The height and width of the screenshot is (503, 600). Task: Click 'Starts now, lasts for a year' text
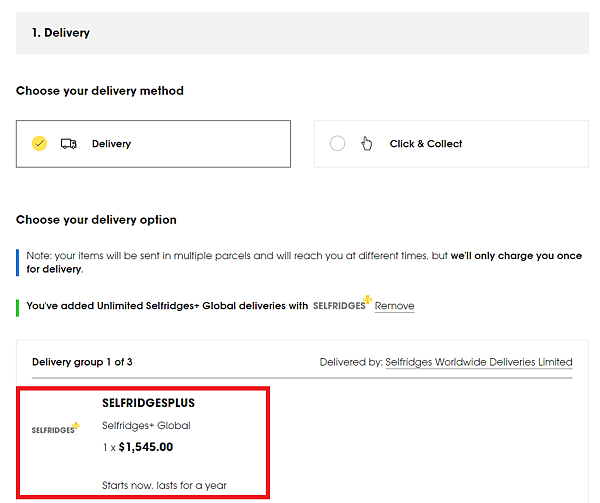pos(164,485)
